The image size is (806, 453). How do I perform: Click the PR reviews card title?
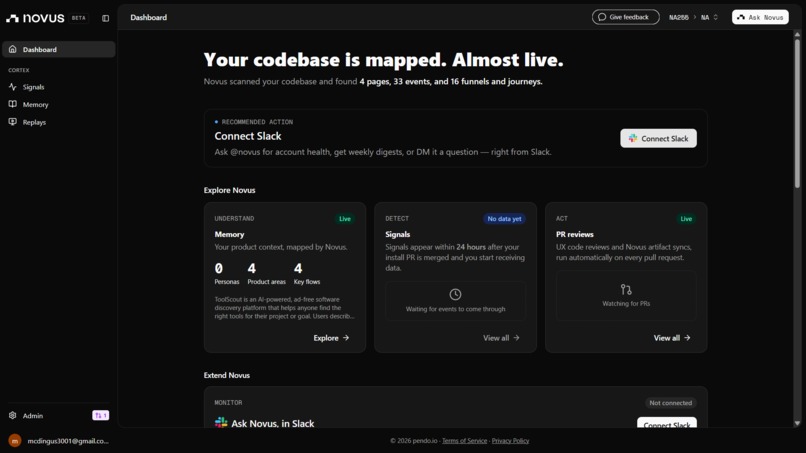[575, 234]
